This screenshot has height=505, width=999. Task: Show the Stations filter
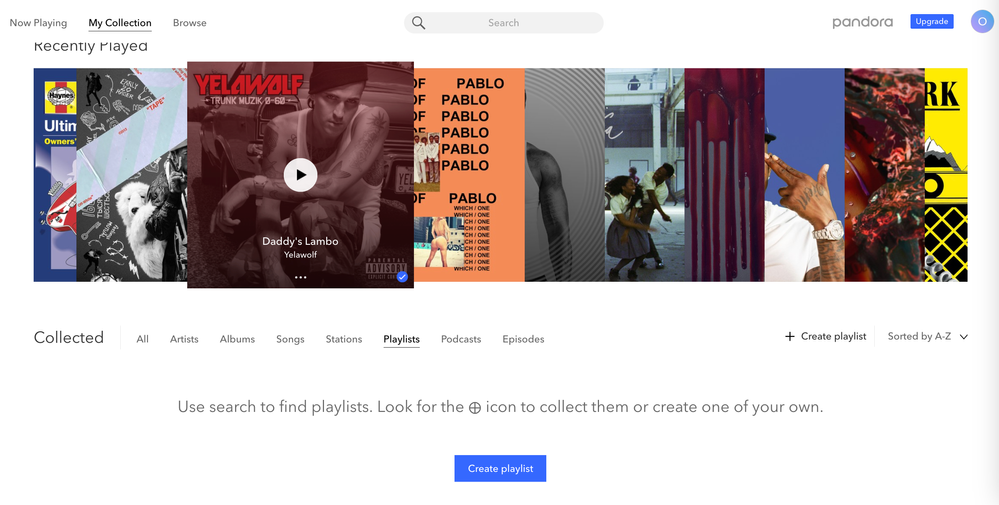(x=343, y=339)
